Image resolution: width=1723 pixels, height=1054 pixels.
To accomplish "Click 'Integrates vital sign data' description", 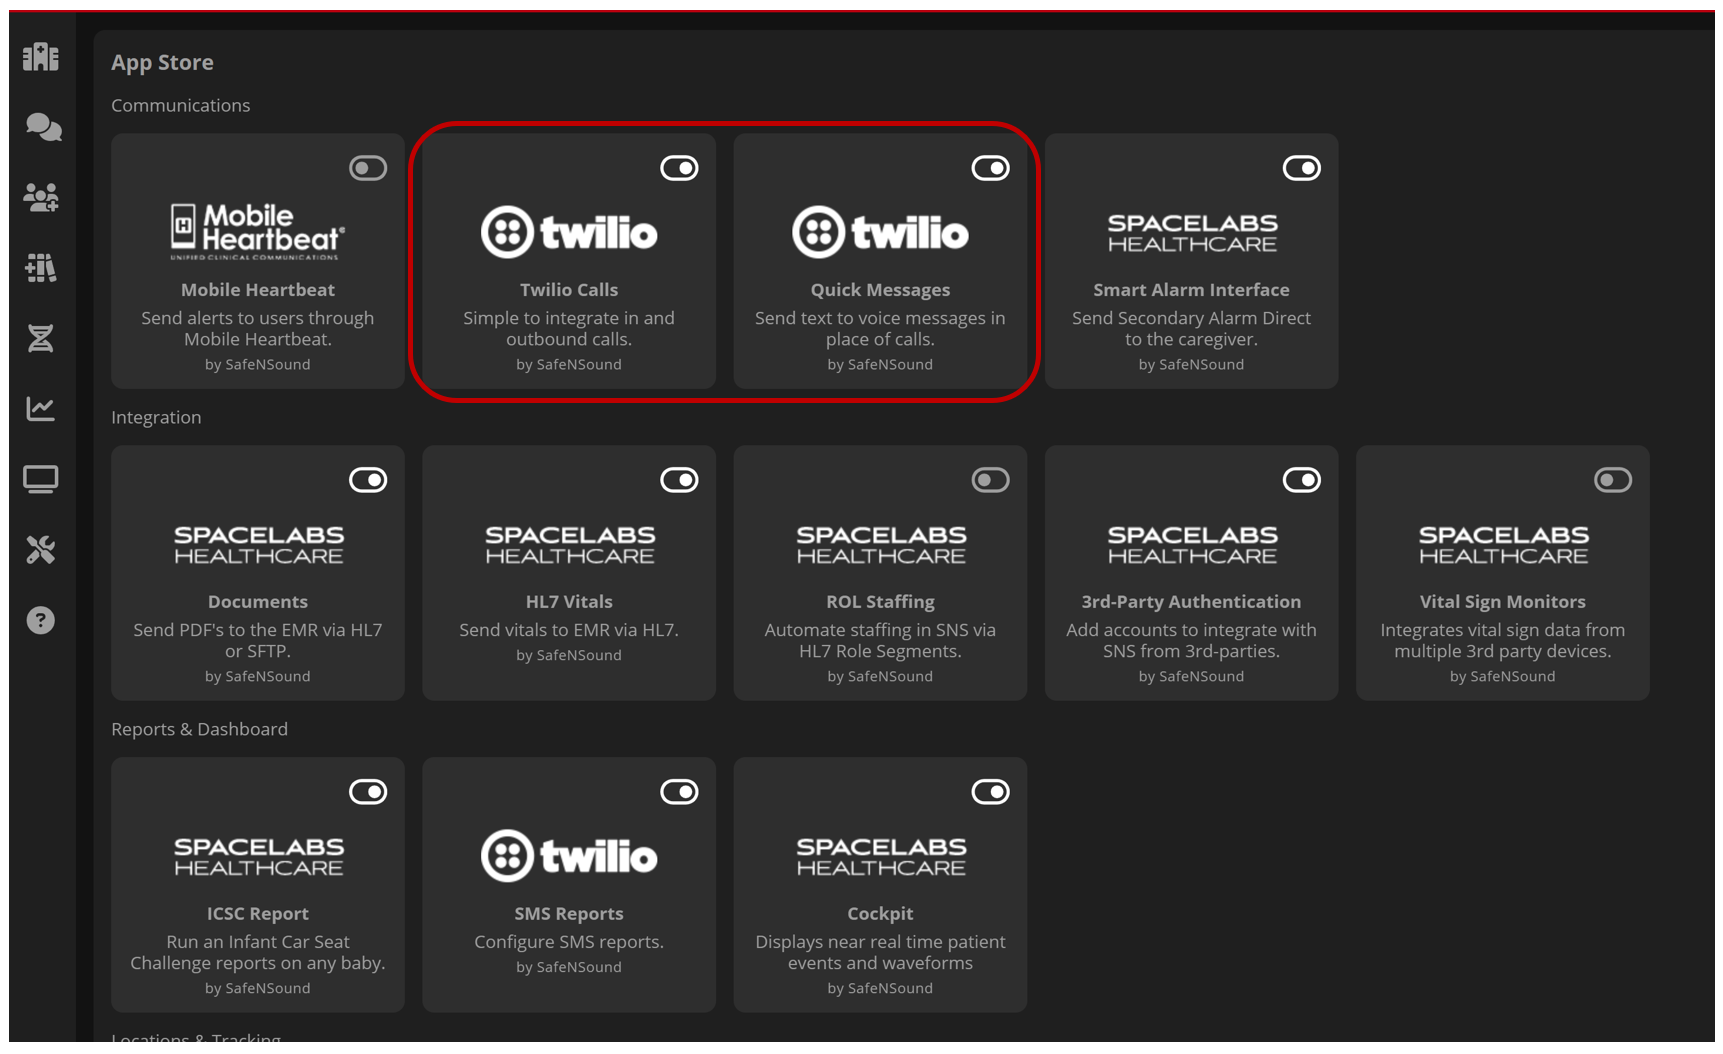I will pos(1503,641).
